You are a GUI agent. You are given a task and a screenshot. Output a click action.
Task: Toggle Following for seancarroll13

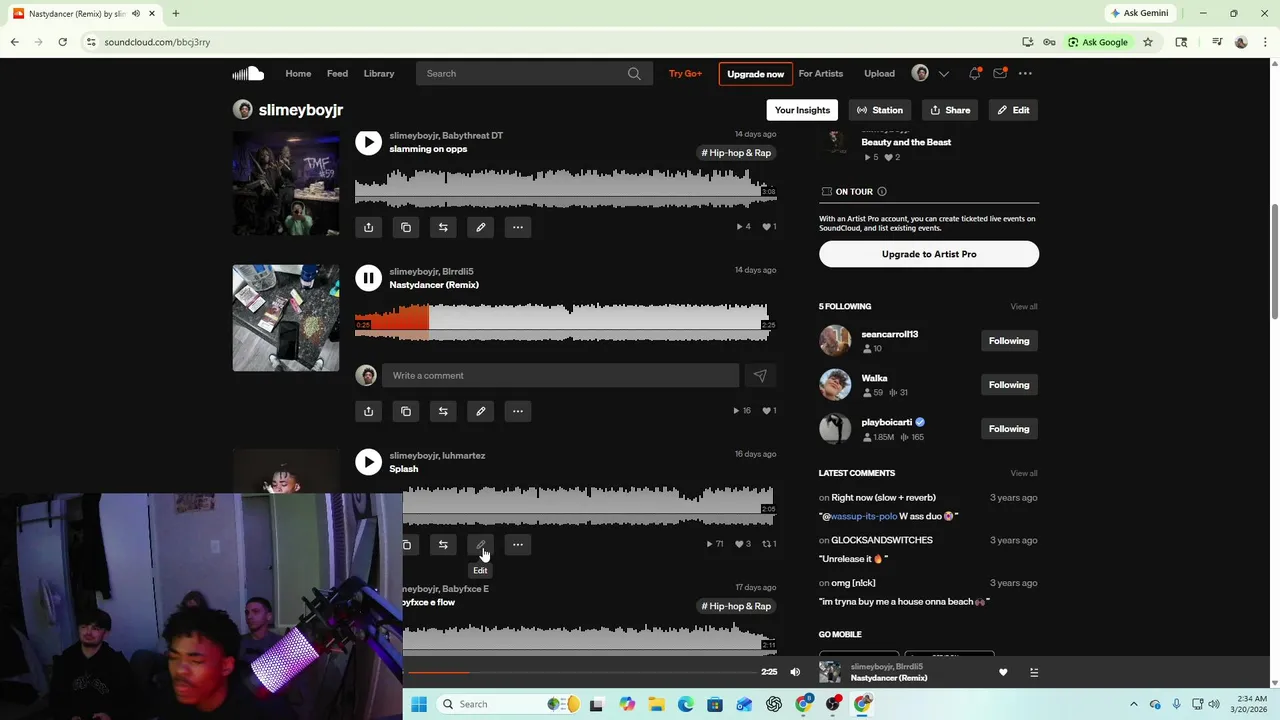pos(1008,341)
